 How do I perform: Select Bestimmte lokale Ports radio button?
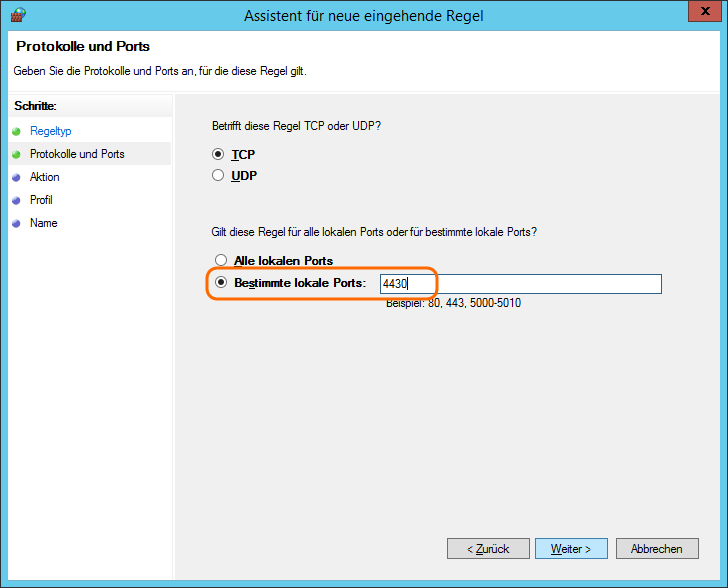coord(221,283)
